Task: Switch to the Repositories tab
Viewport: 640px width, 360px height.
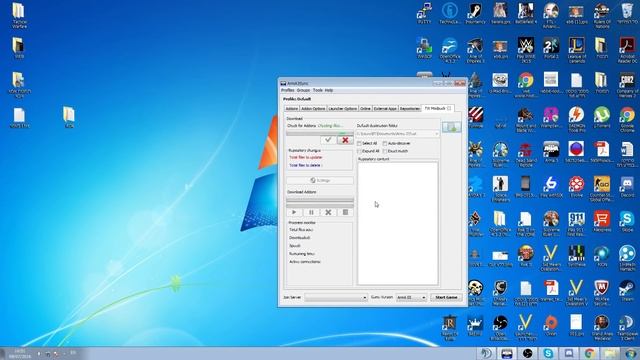Action: [x=409, y=109]
